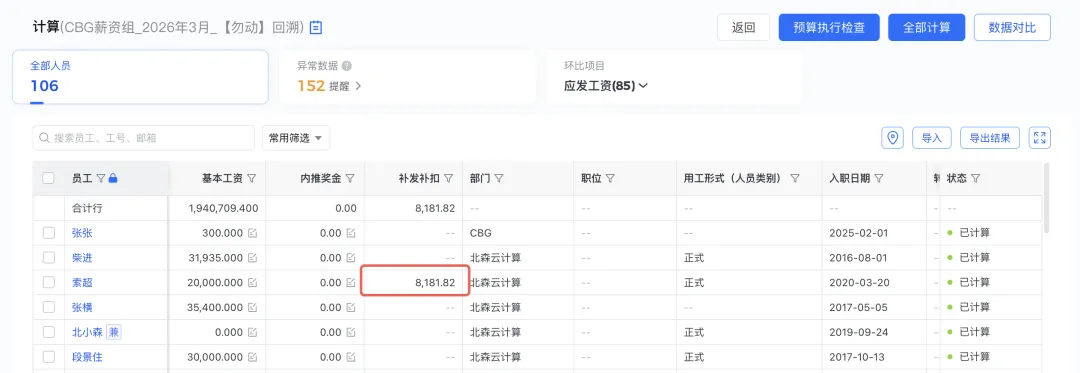
Task: Click the 部门 cell CBG
Action: (481, 233)
